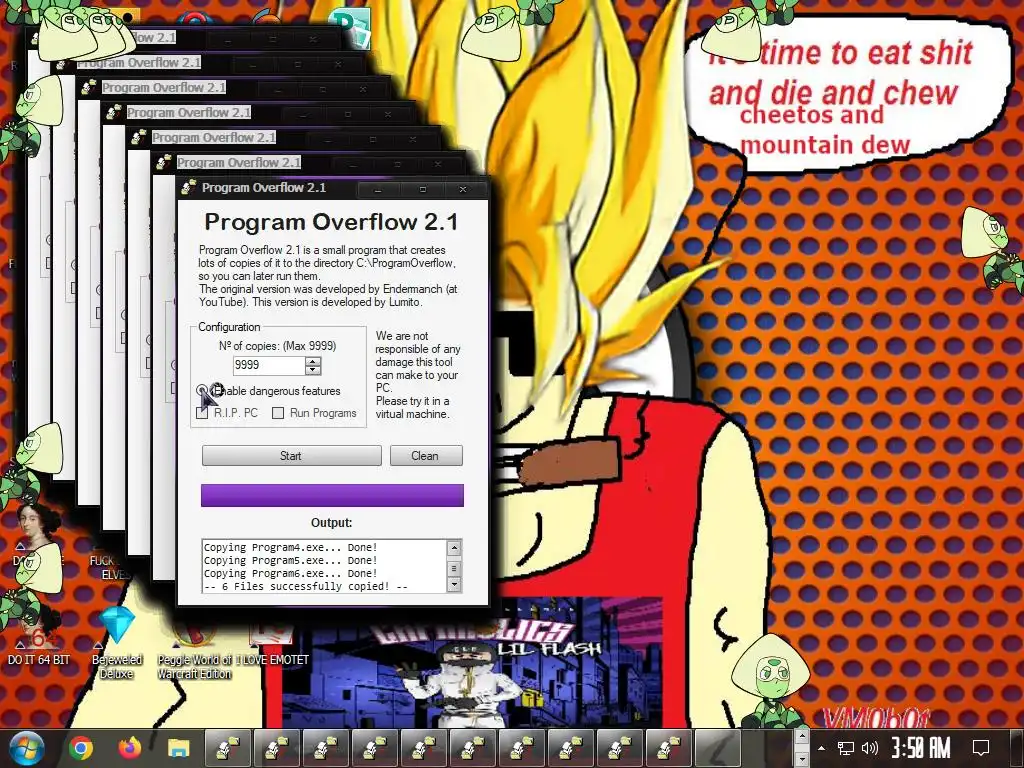Open File Explorer from the taskbar
The height and width of the screenshot is (768, 1024).
tap(178, 748)
